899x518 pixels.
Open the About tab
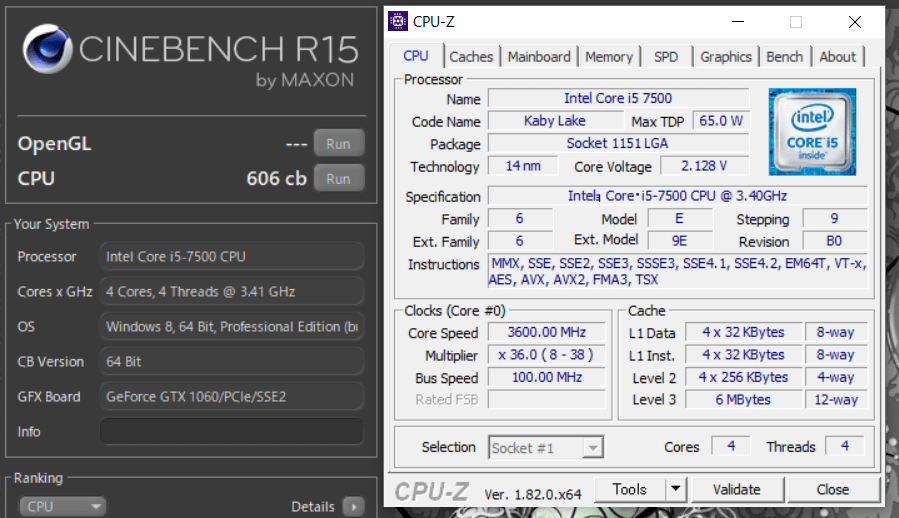(x=837, y=57)
